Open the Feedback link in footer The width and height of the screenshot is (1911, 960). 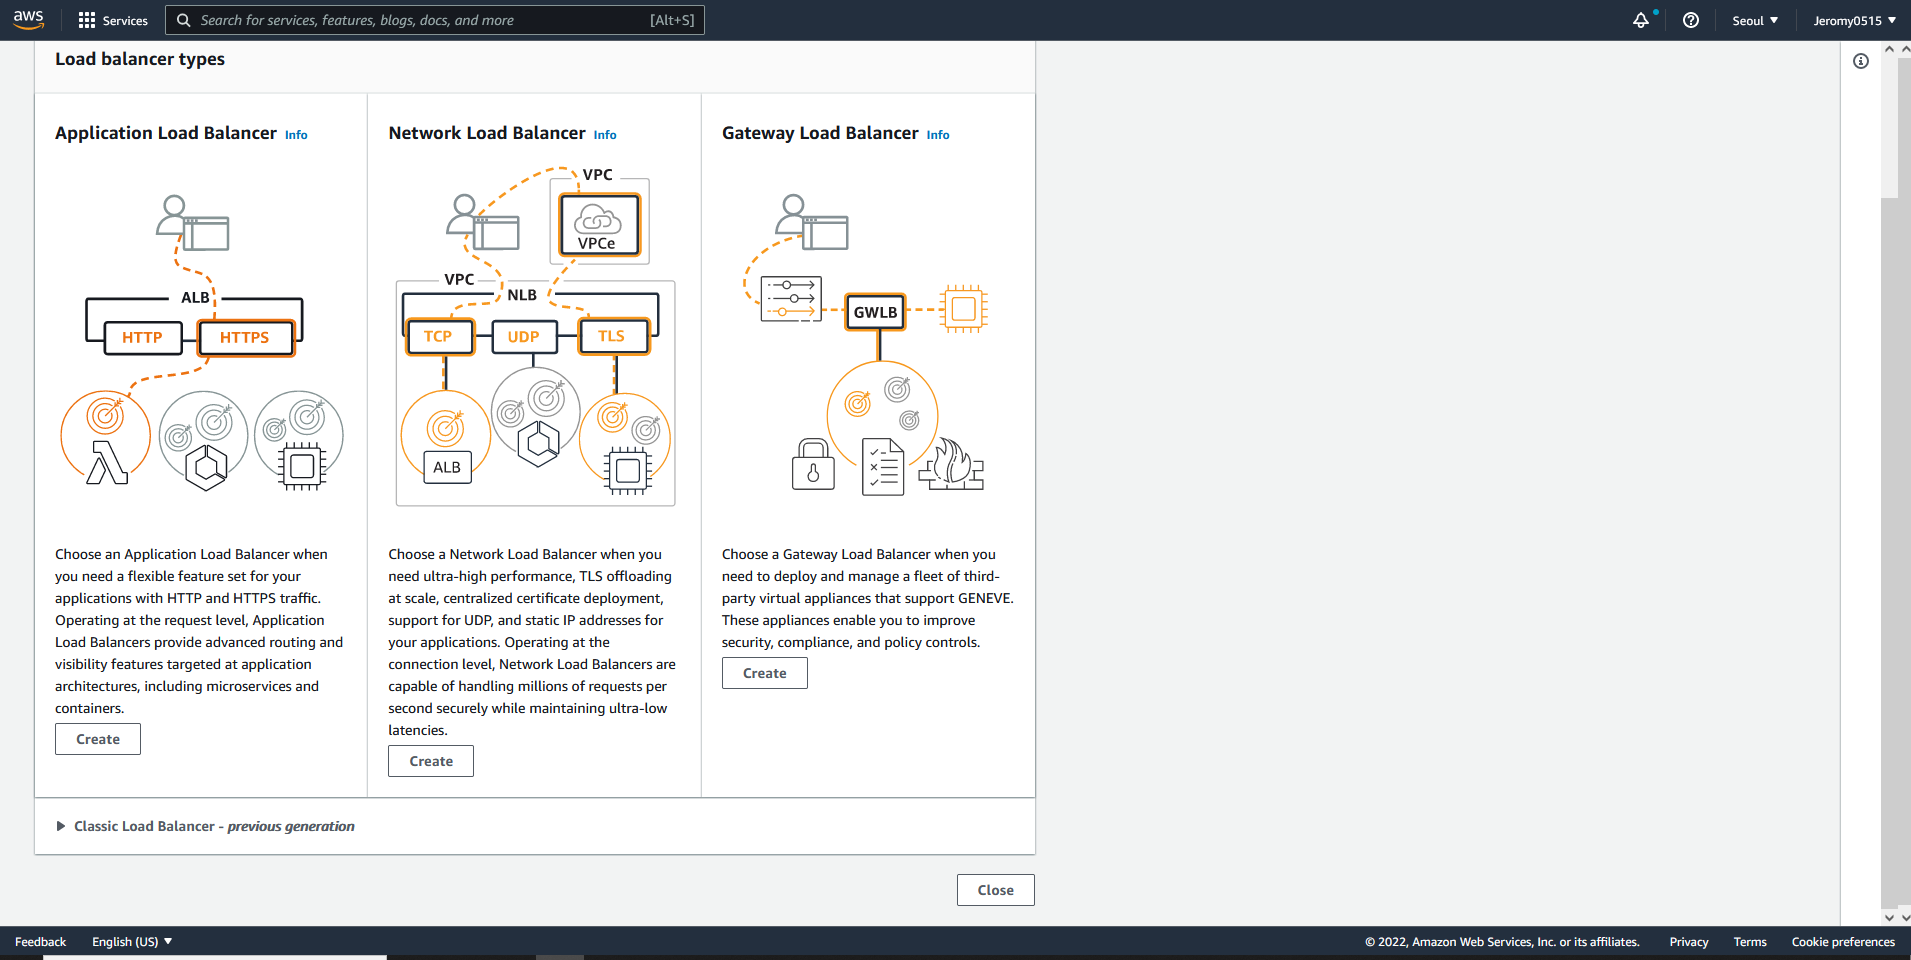[40, 942]
